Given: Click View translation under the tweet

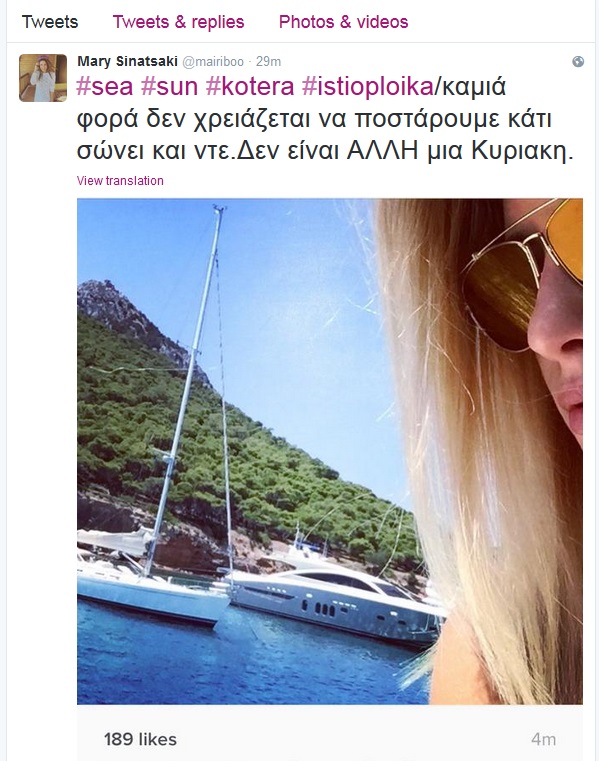Looking at the screenshot, I should 120,181.
